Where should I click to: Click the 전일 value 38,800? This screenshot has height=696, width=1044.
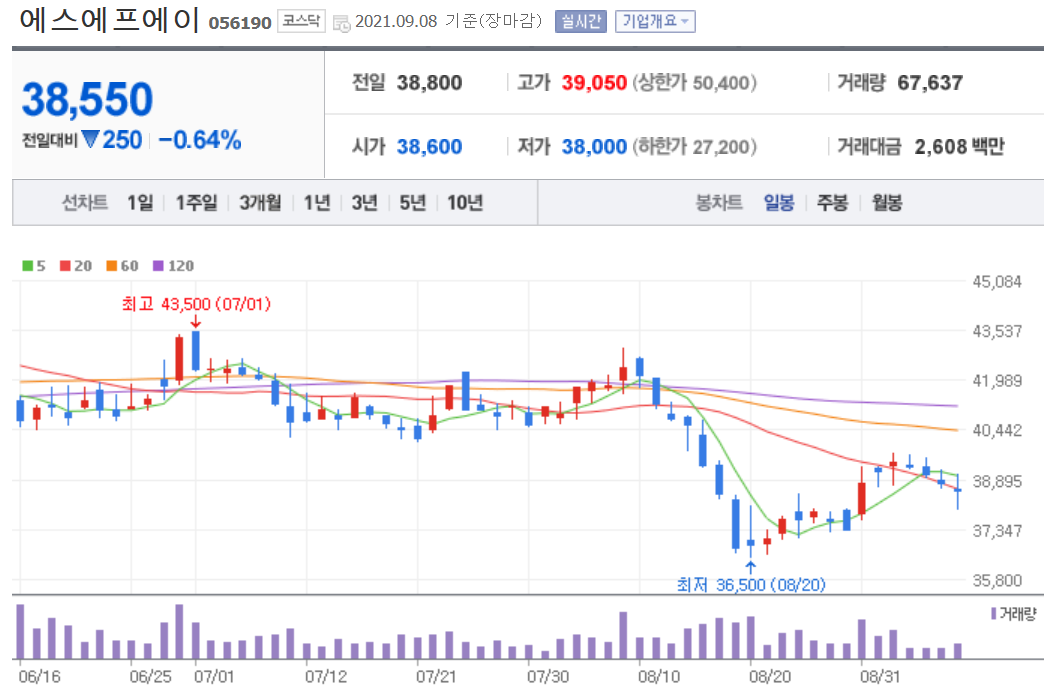[429, 83]
